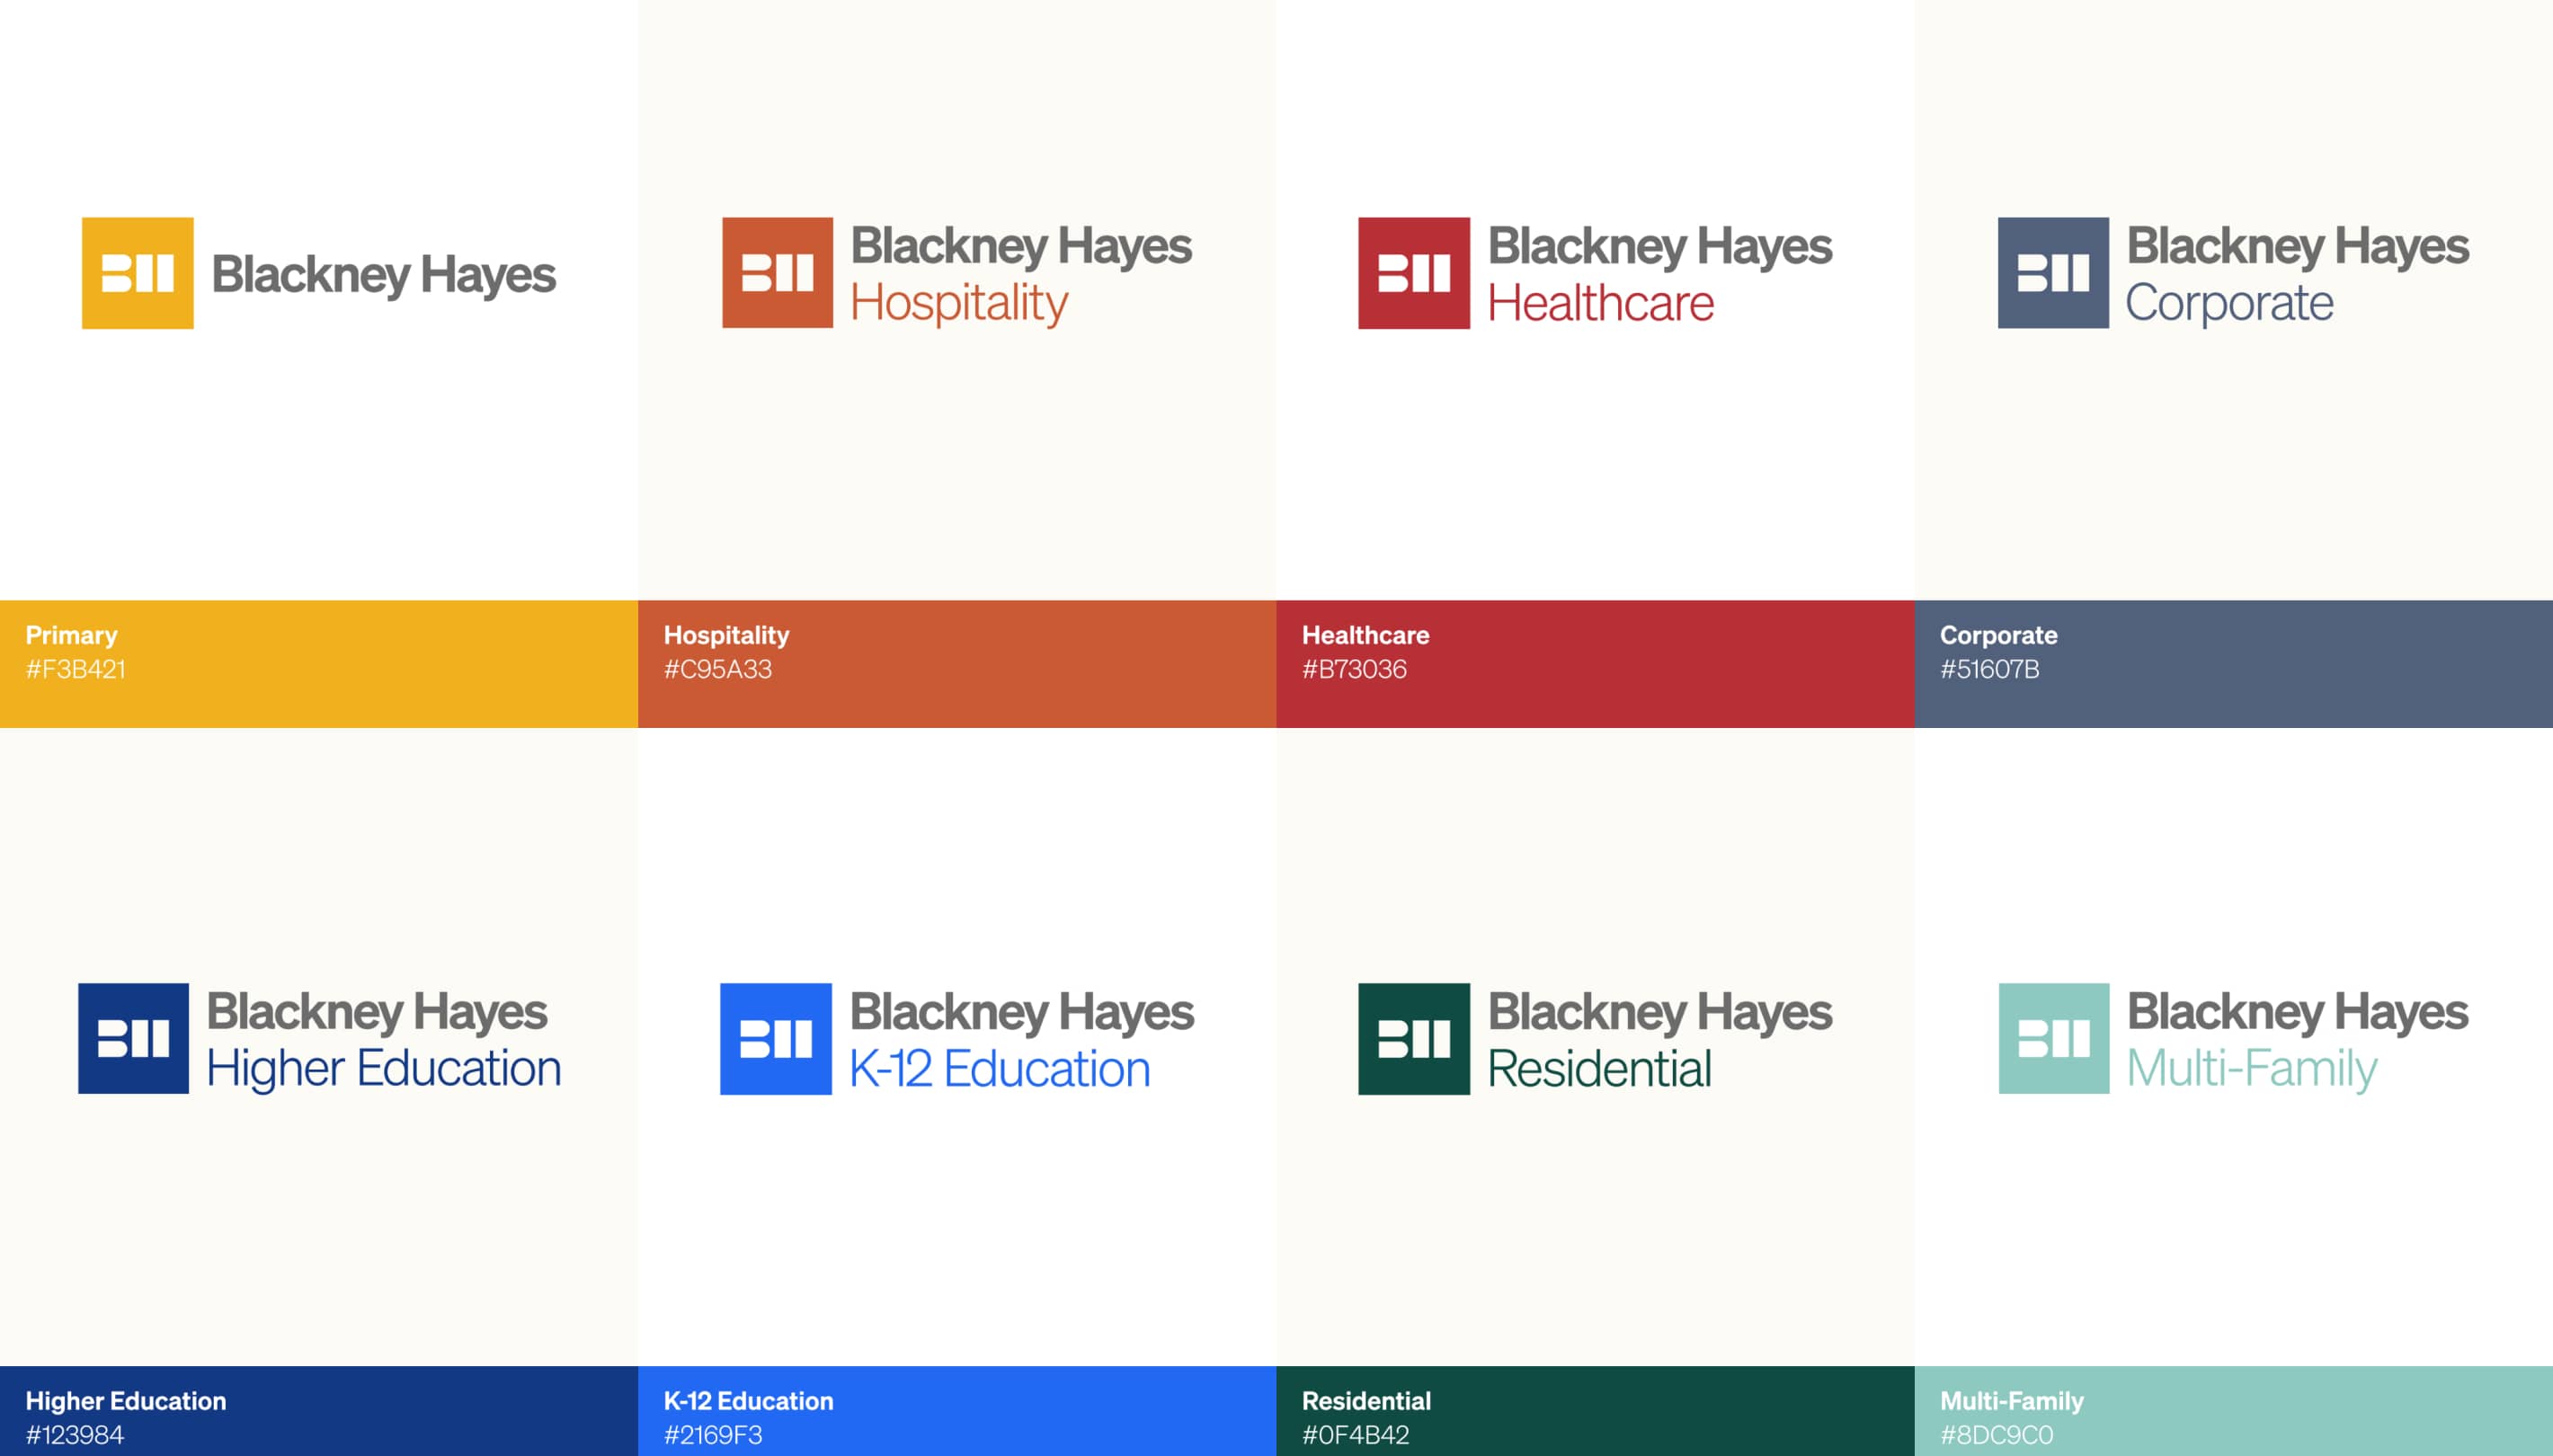Viewport: 2553px width, 1456px height.
Task: Select the Healthcare red color bar
Action: (x=1595, y=664)
